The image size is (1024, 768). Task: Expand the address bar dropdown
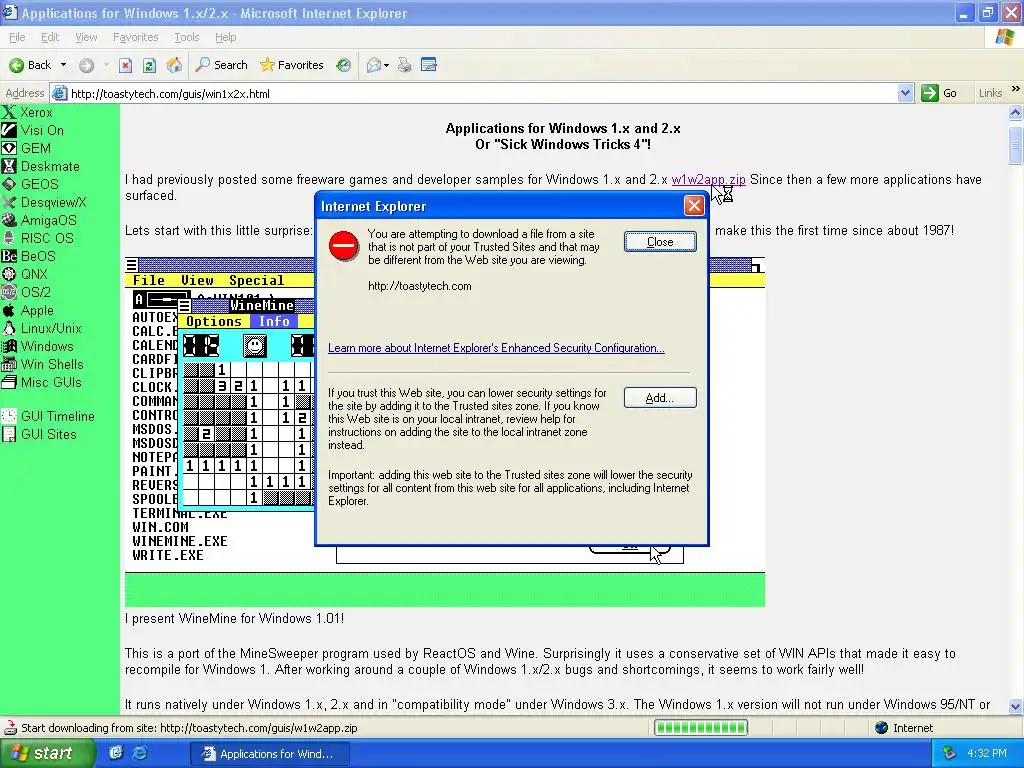[905, 93]
